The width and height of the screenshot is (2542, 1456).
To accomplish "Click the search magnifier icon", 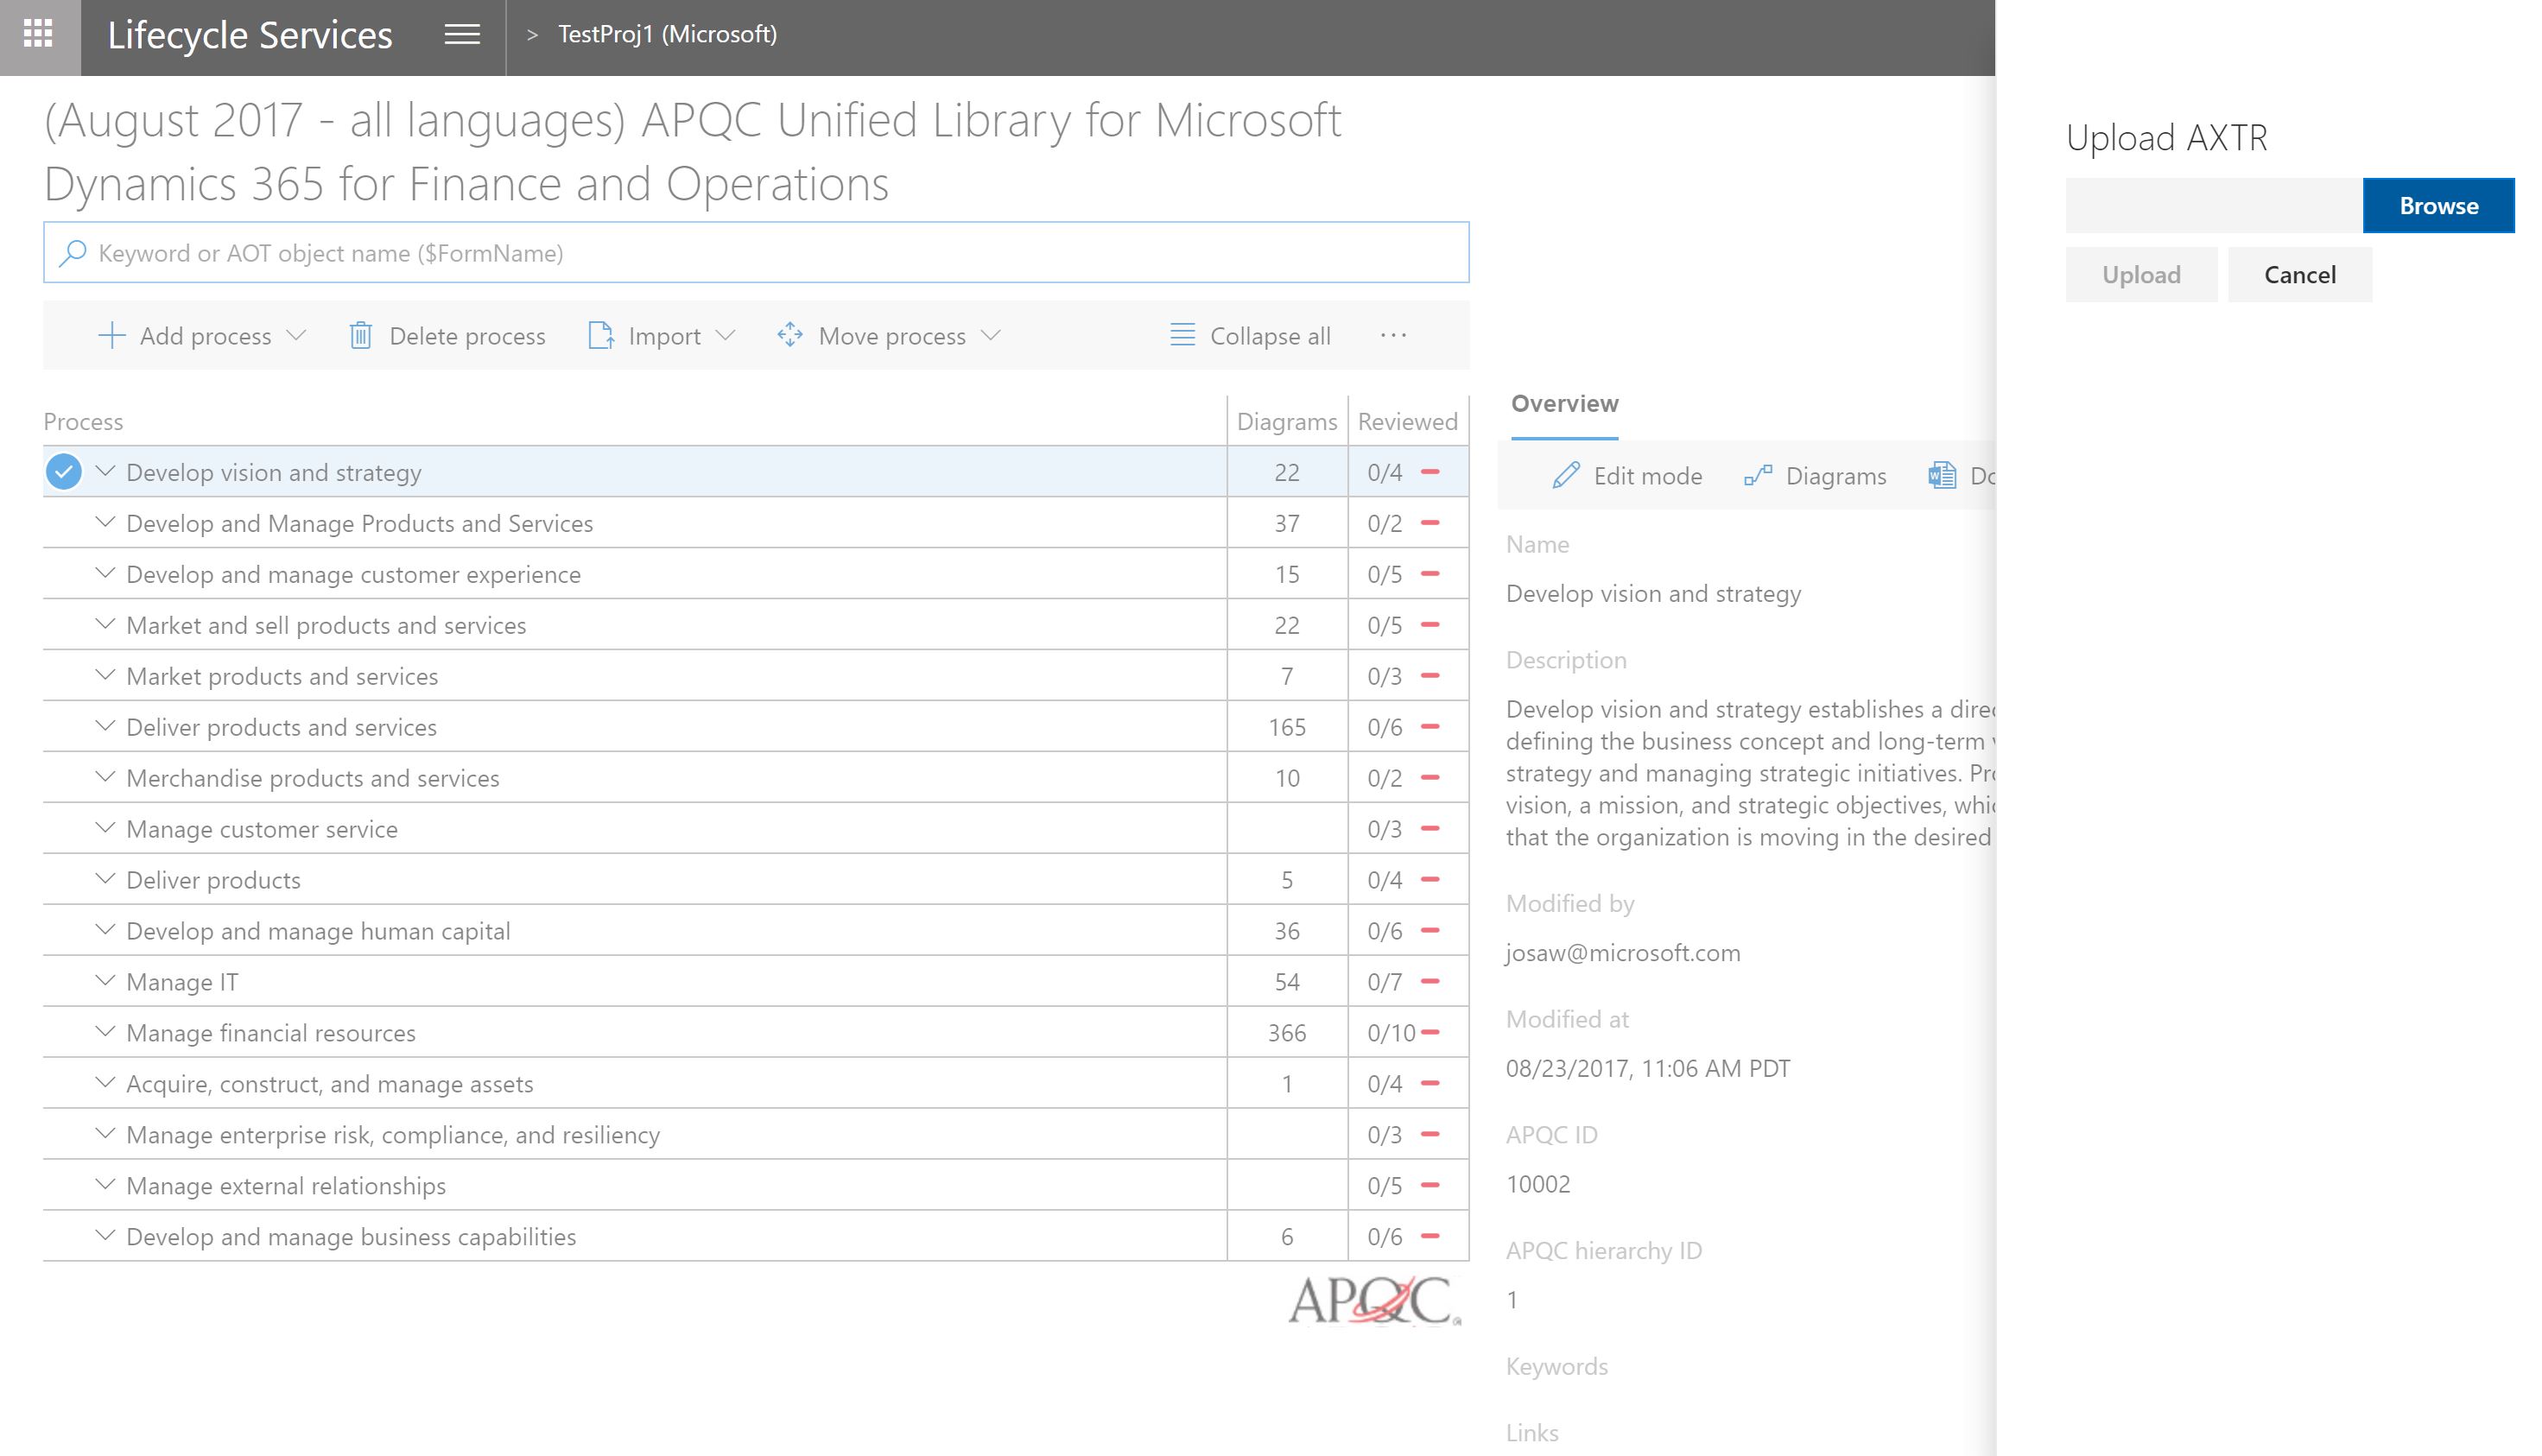I will click(72, 253).
